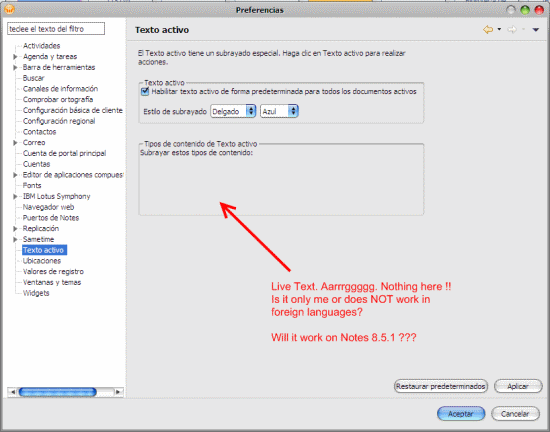Select Fonts in the preferences tree
The width and height of the screenshot is (550, 432).
[x=32, y=185]
